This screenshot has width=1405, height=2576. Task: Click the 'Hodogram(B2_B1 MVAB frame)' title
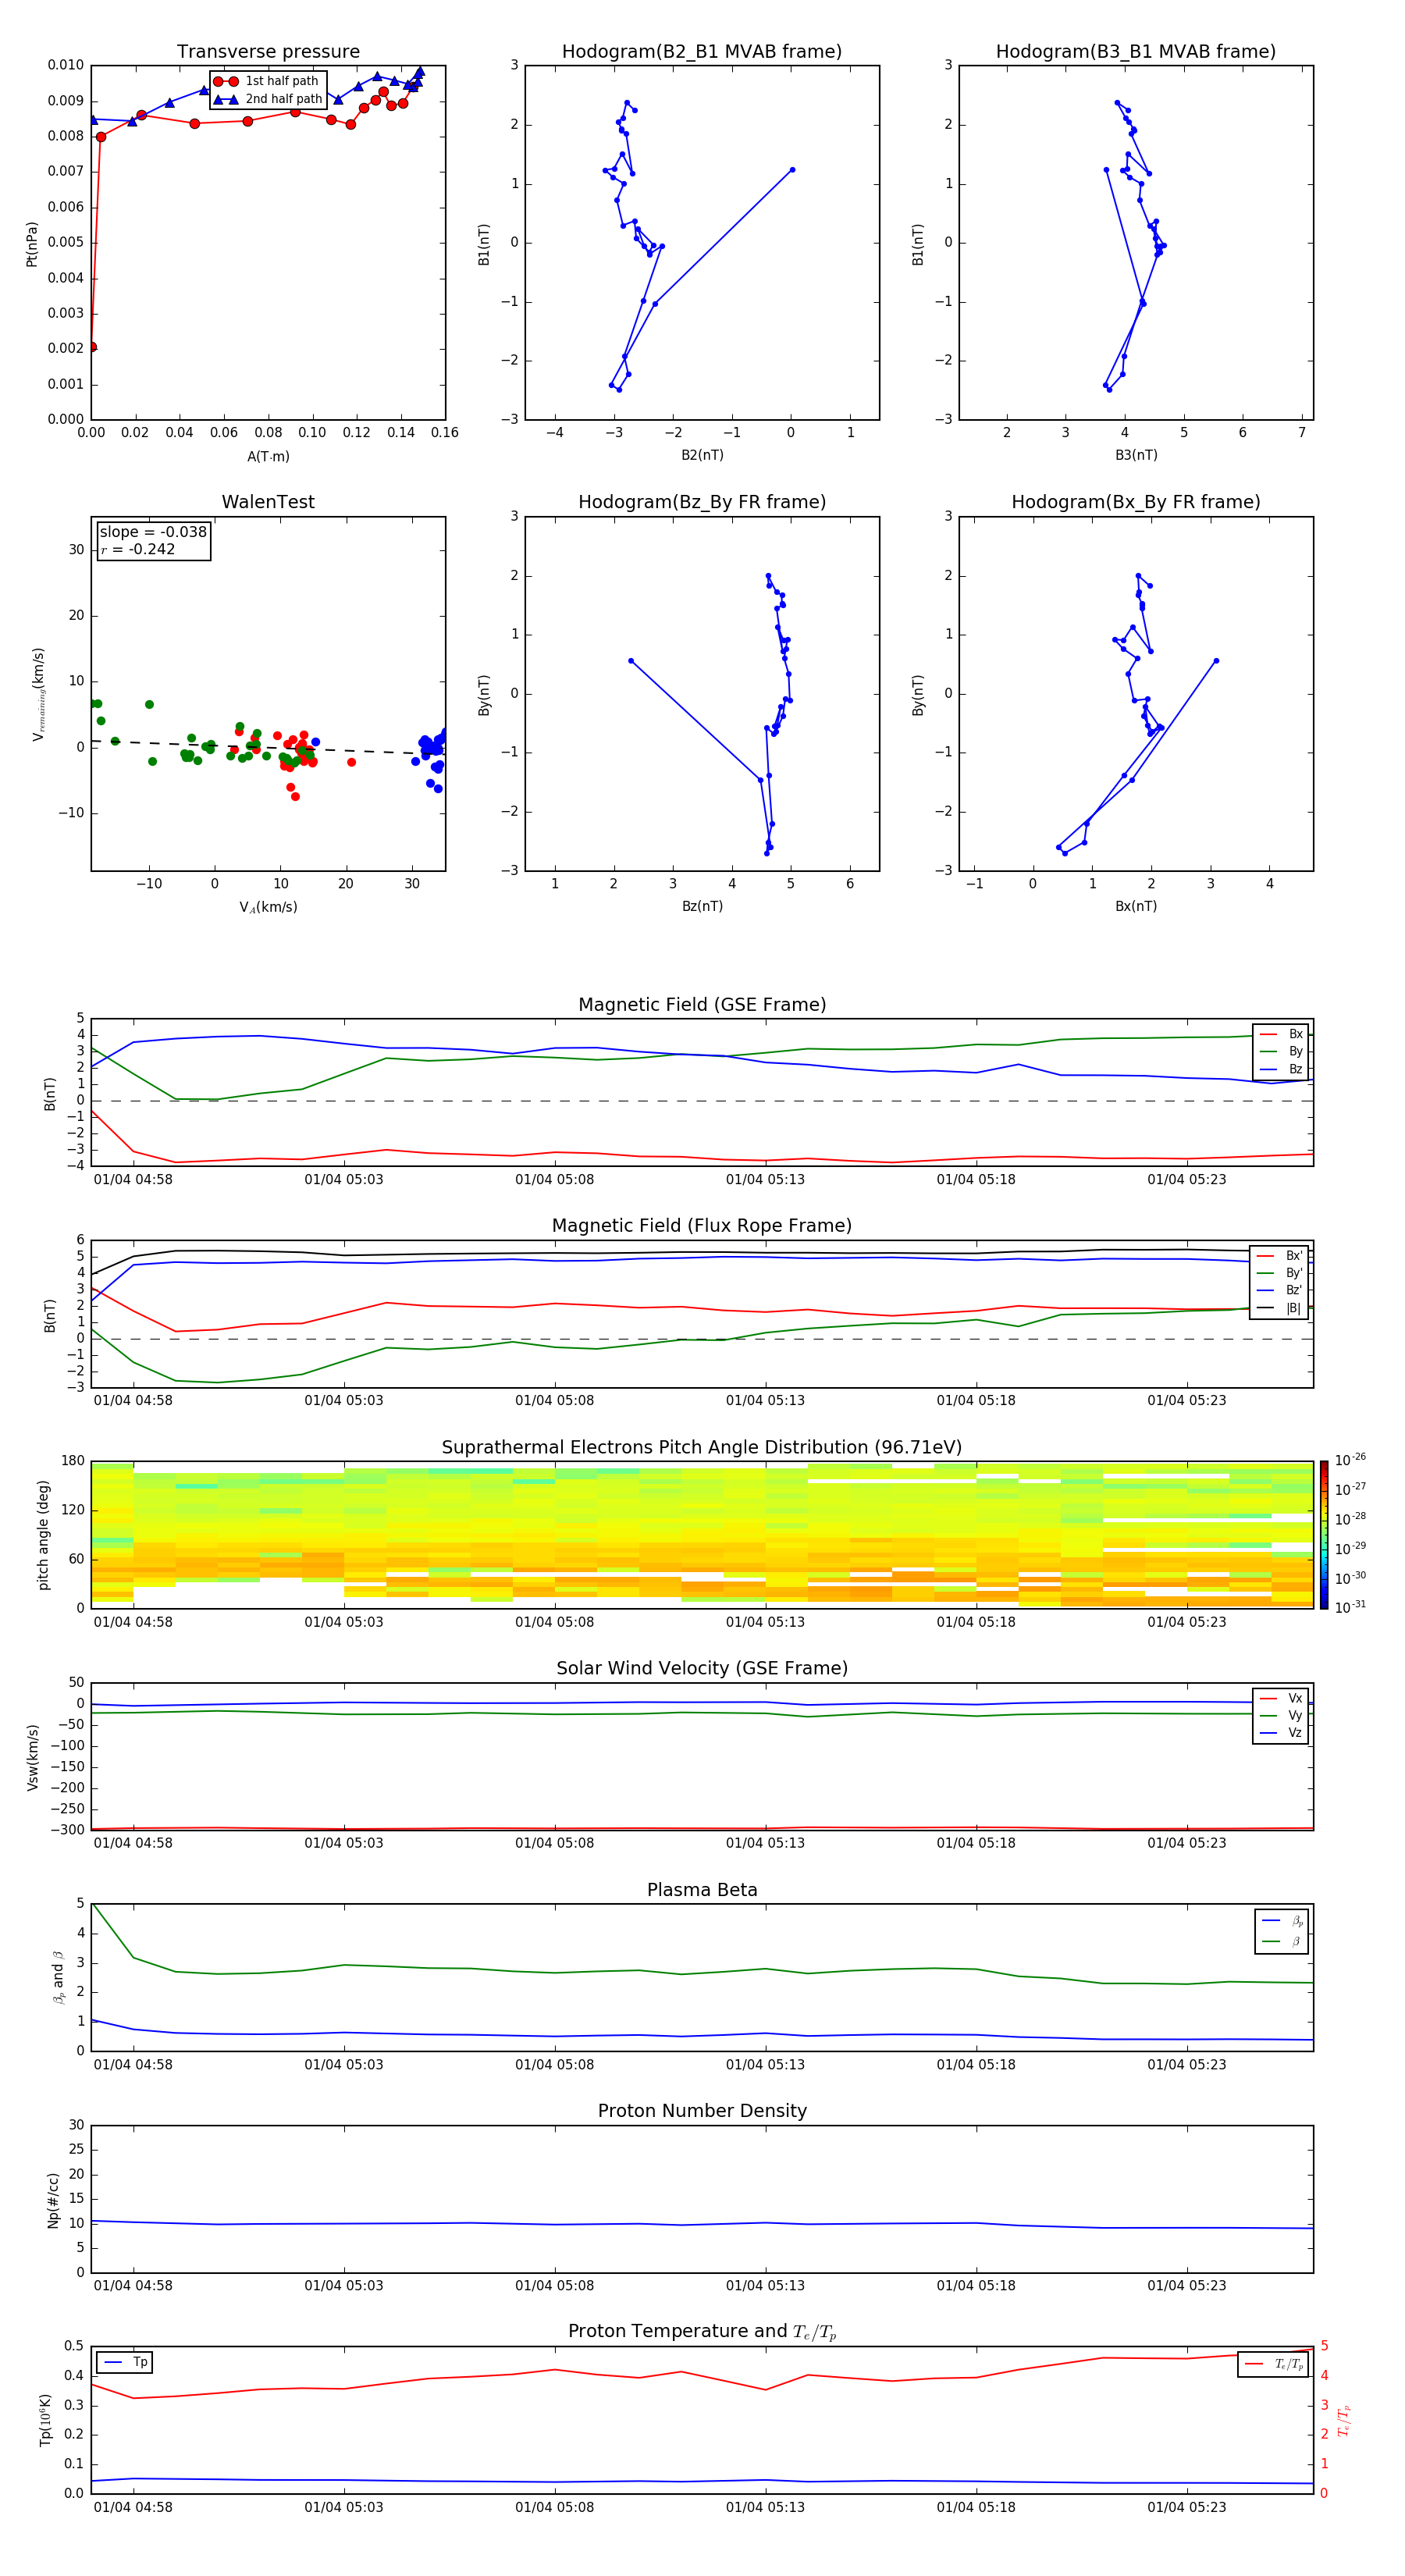(x=702, y=51)
